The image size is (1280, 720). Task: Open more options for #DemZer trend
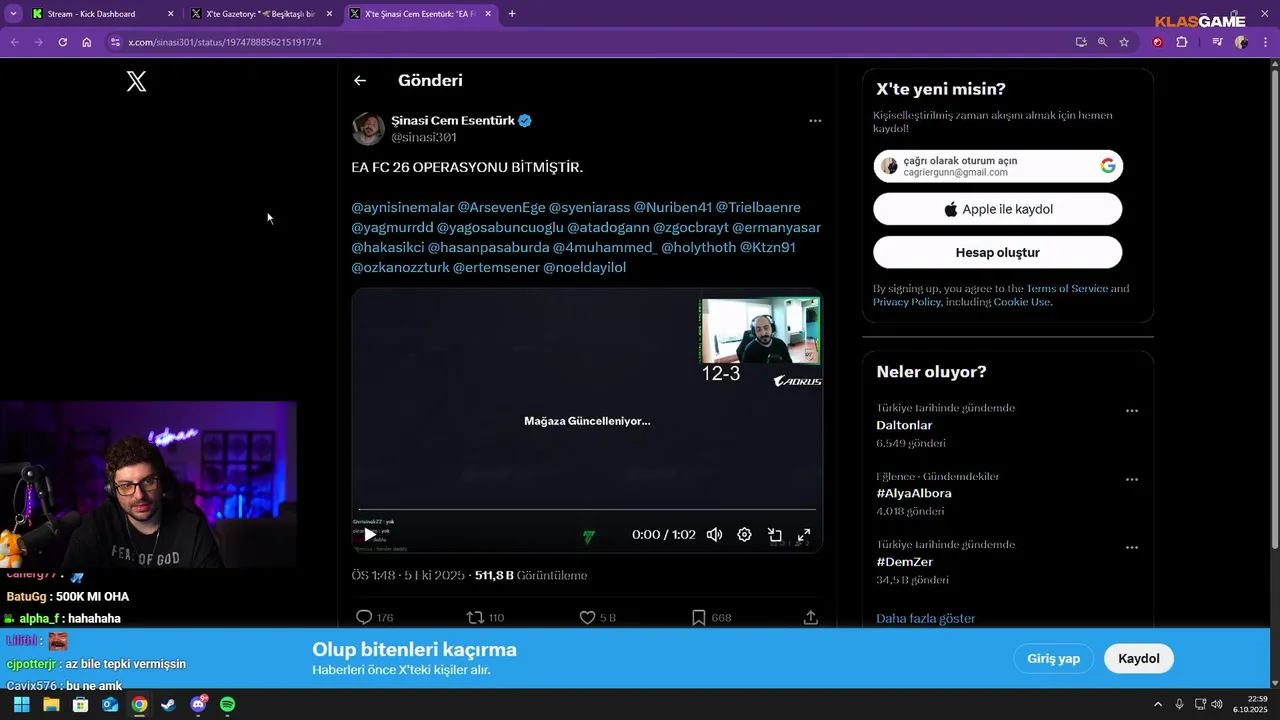coord(1132,548)
